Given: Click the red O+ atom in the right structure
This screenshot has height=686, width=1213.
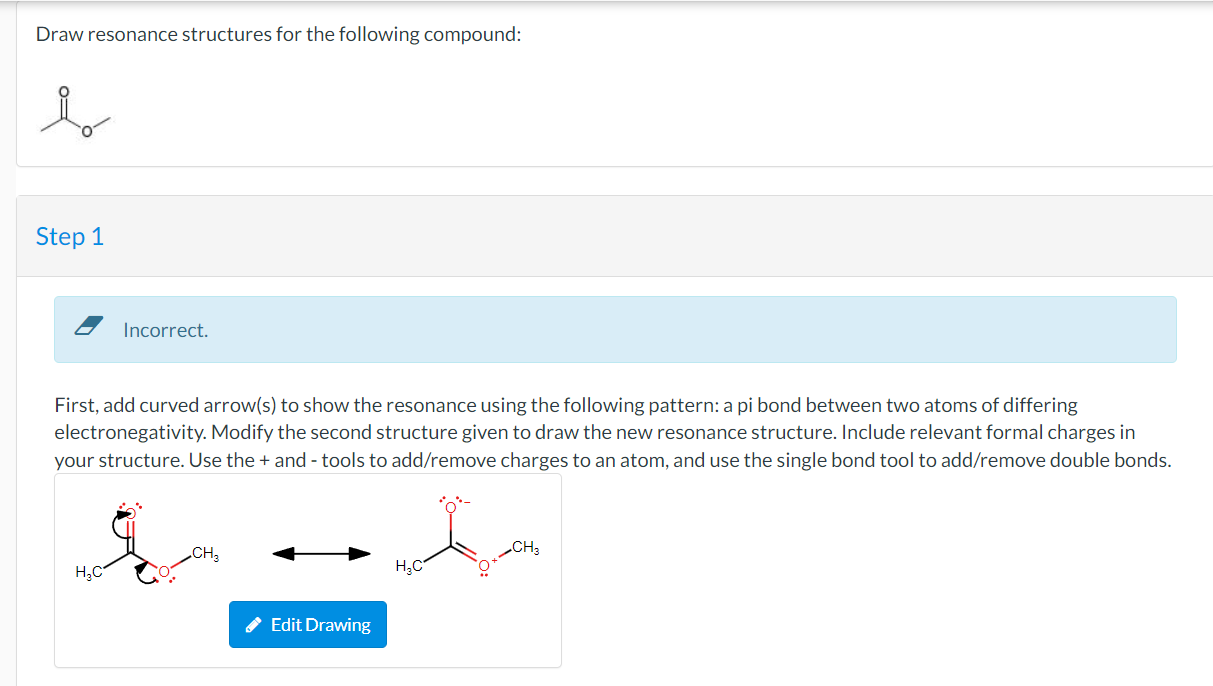Looking at the screenshot, I should (484, 564).
